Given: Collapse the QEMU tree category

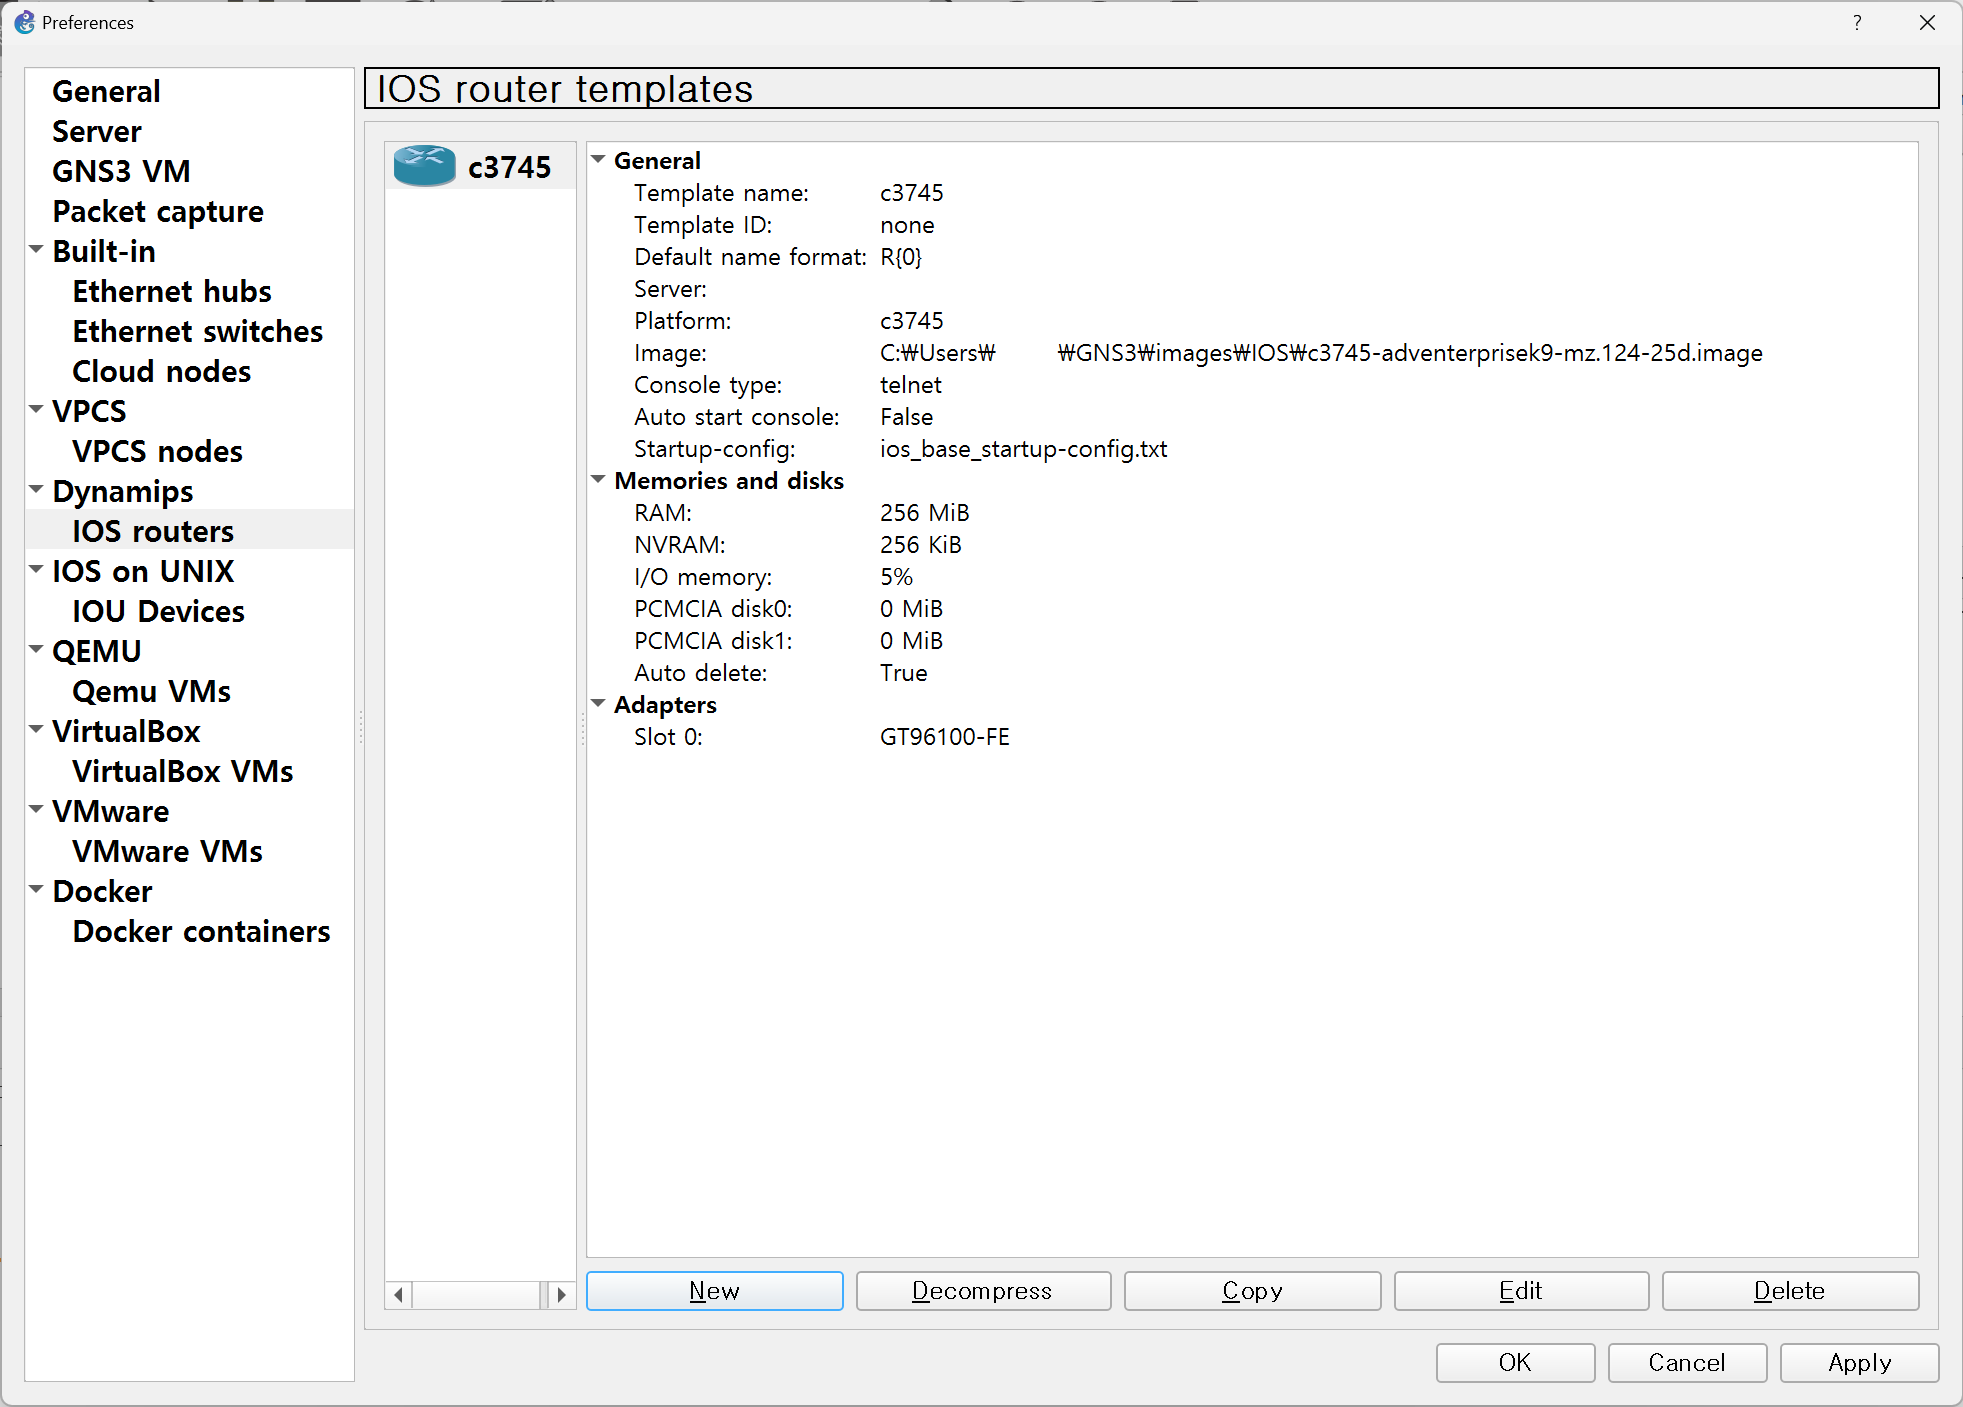Looking at the screenshot, I should [36, 650].
